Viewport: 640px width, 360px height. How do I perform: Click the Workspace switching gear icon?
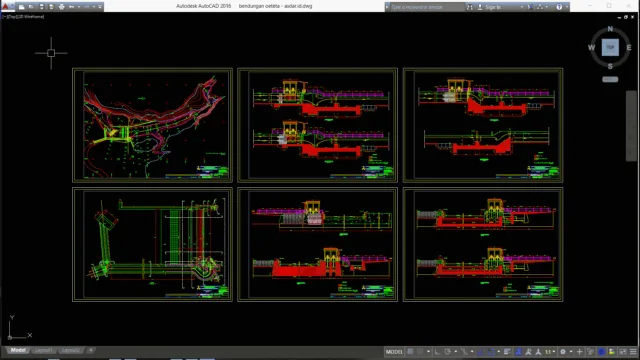[x=563, y=352]
